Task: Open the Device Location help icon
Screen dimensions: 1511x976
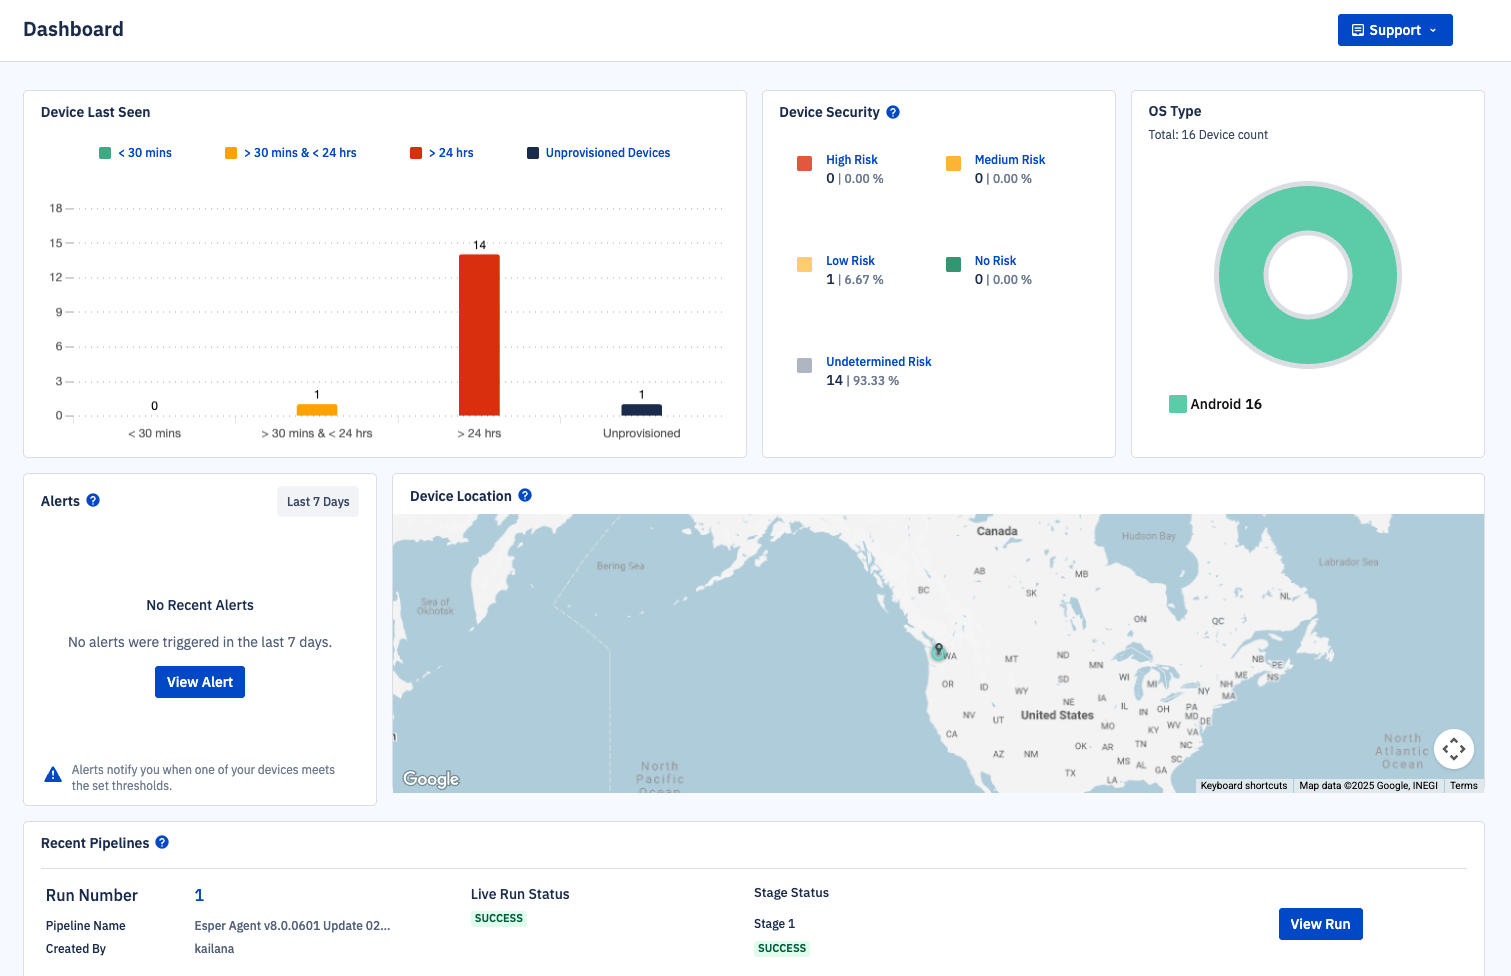Action: pos(525,495)
